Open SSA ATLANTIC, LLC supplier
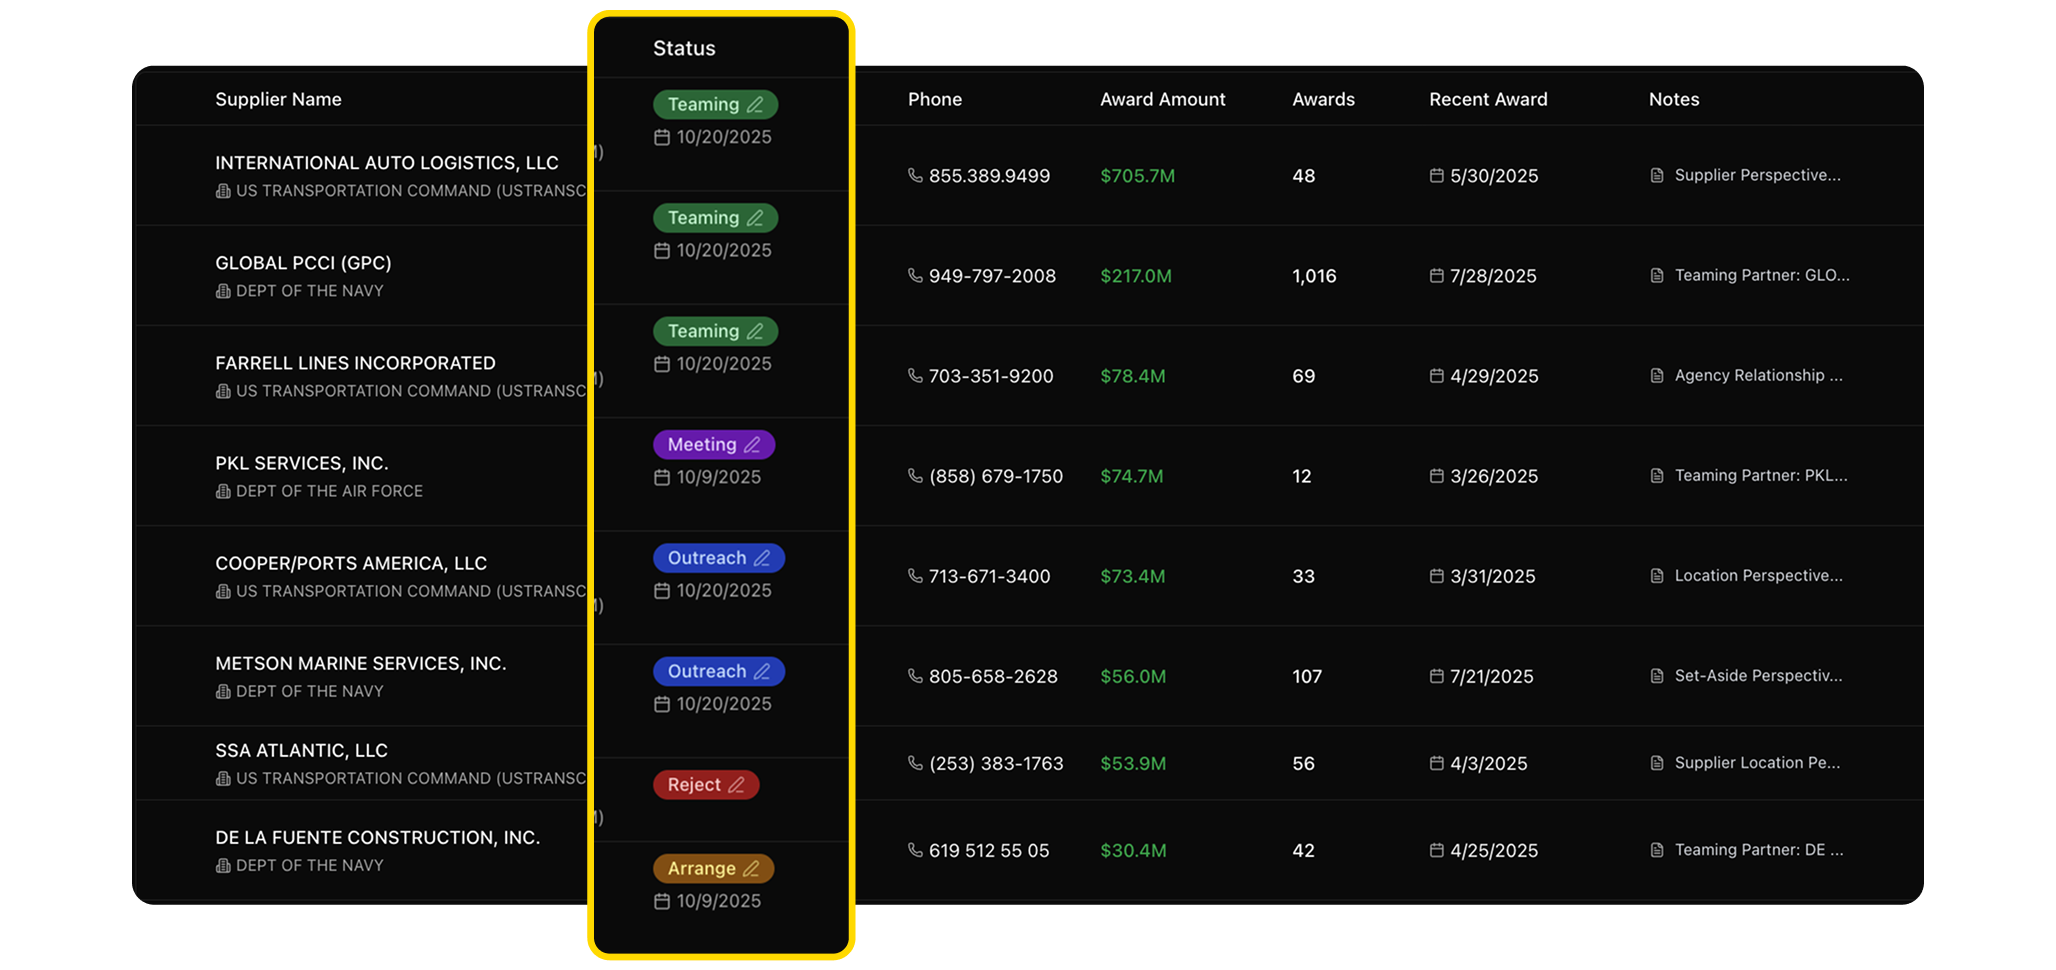2056x970 pixels. point(301,750)
